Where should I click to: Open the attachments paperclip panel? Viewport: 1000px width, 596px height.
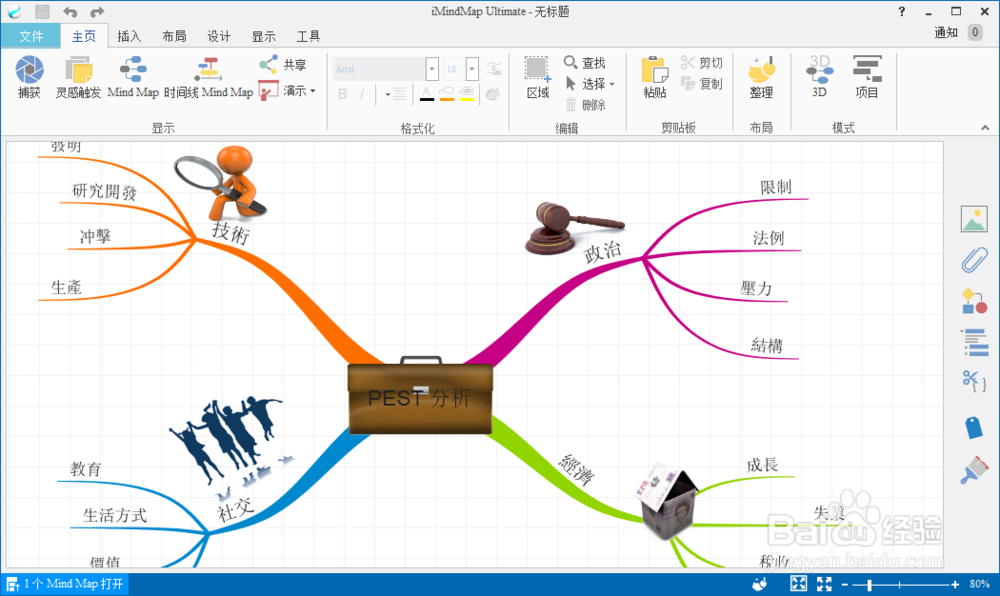point(974,260)
